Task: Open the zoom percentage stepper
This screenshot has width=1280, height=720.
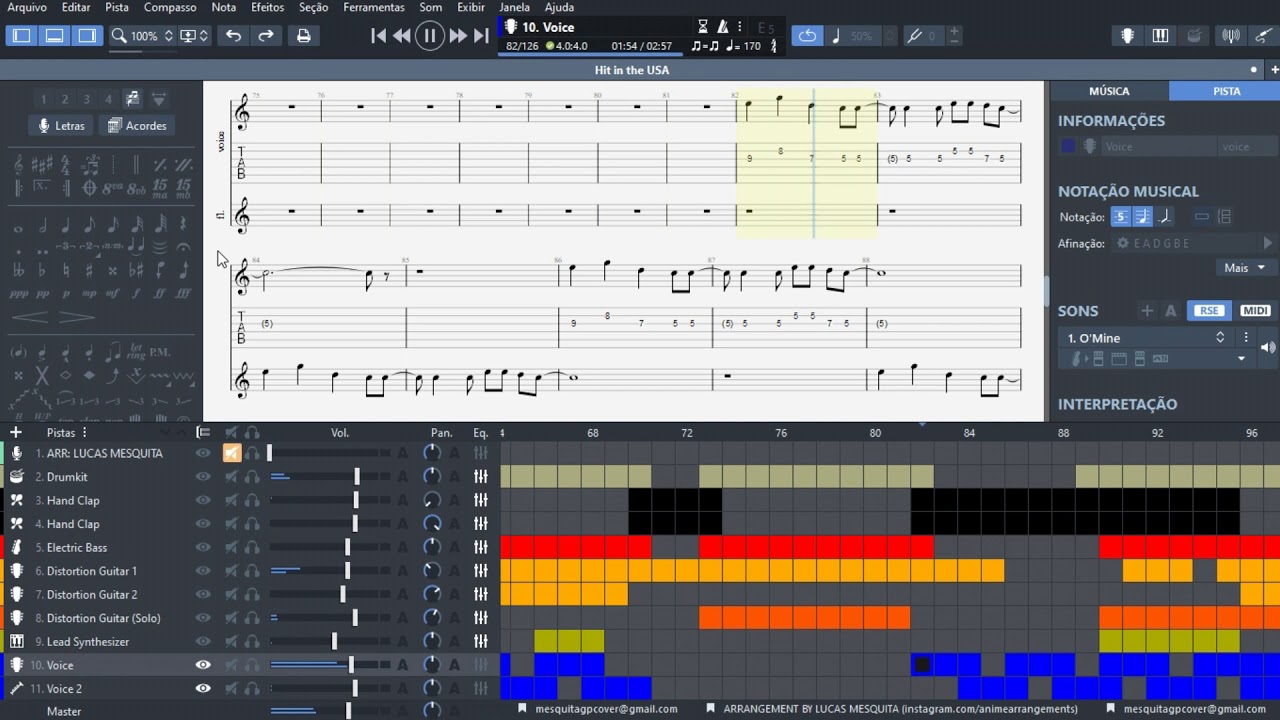Action: click(x=168, y=36)
